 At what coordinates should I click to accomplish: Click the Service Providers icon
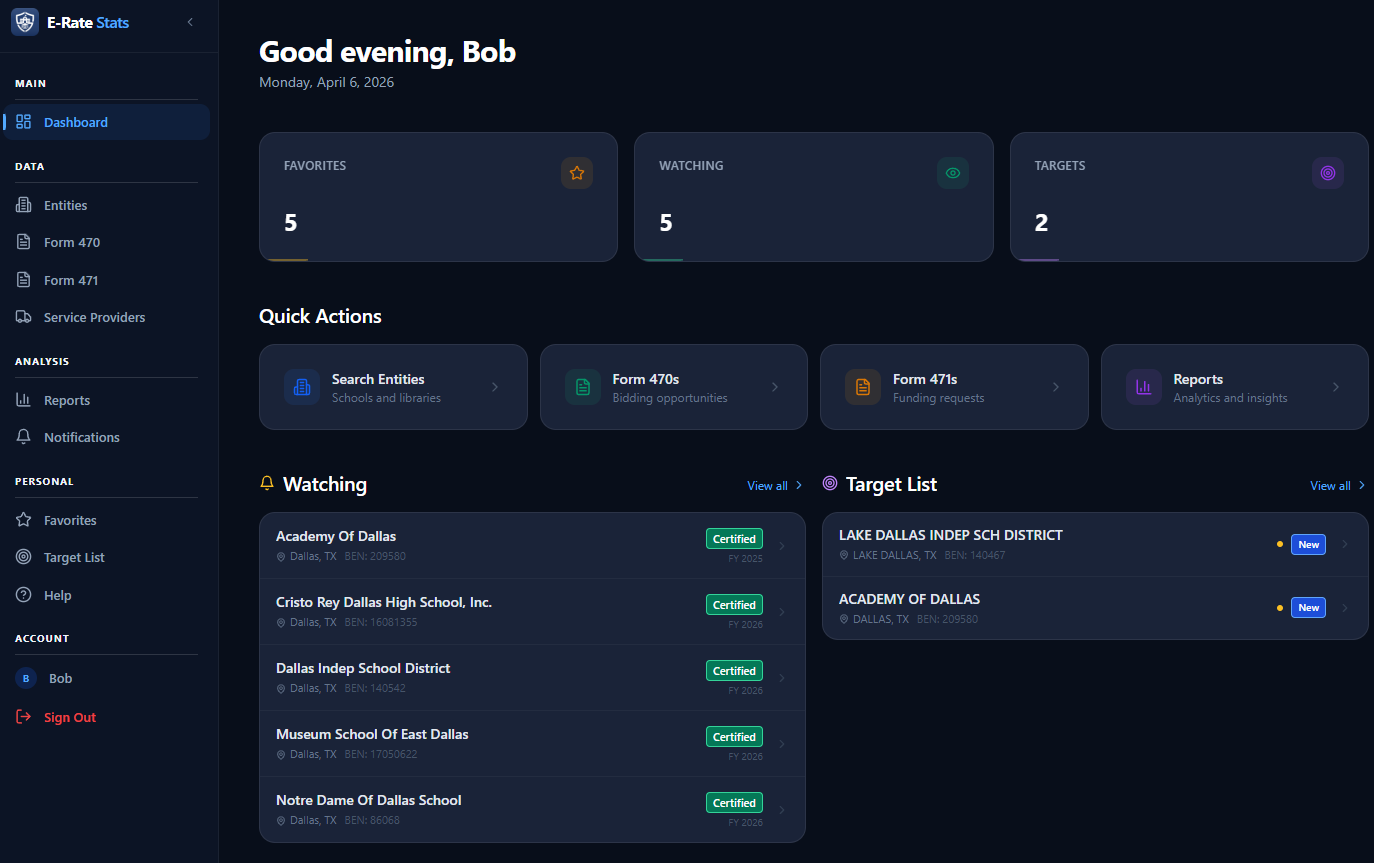pos(24,317)
